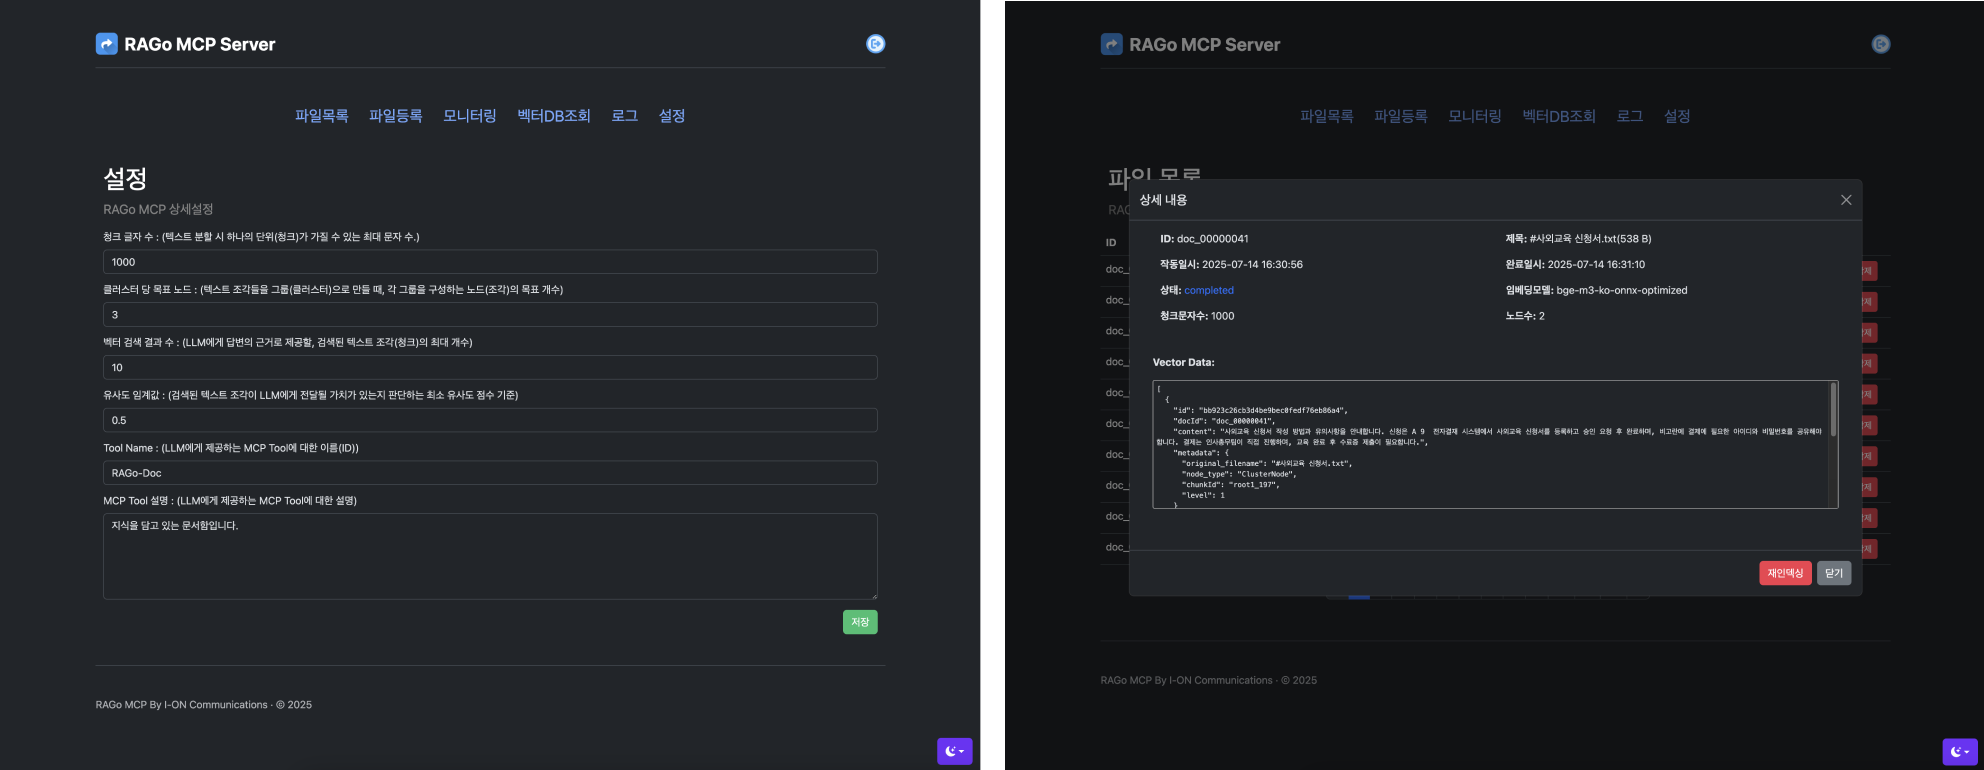Click the 클러스터 당 목표 노드 input field
Image resolution: width=1984 pixels, height=770 pixels.
pyautogui.click(x=490, y=315)
